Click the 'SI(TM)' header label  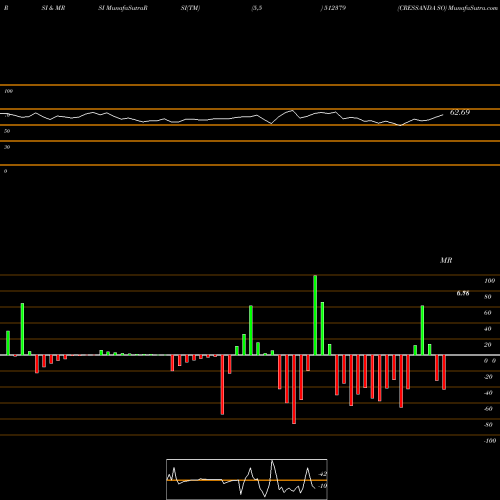190,8
